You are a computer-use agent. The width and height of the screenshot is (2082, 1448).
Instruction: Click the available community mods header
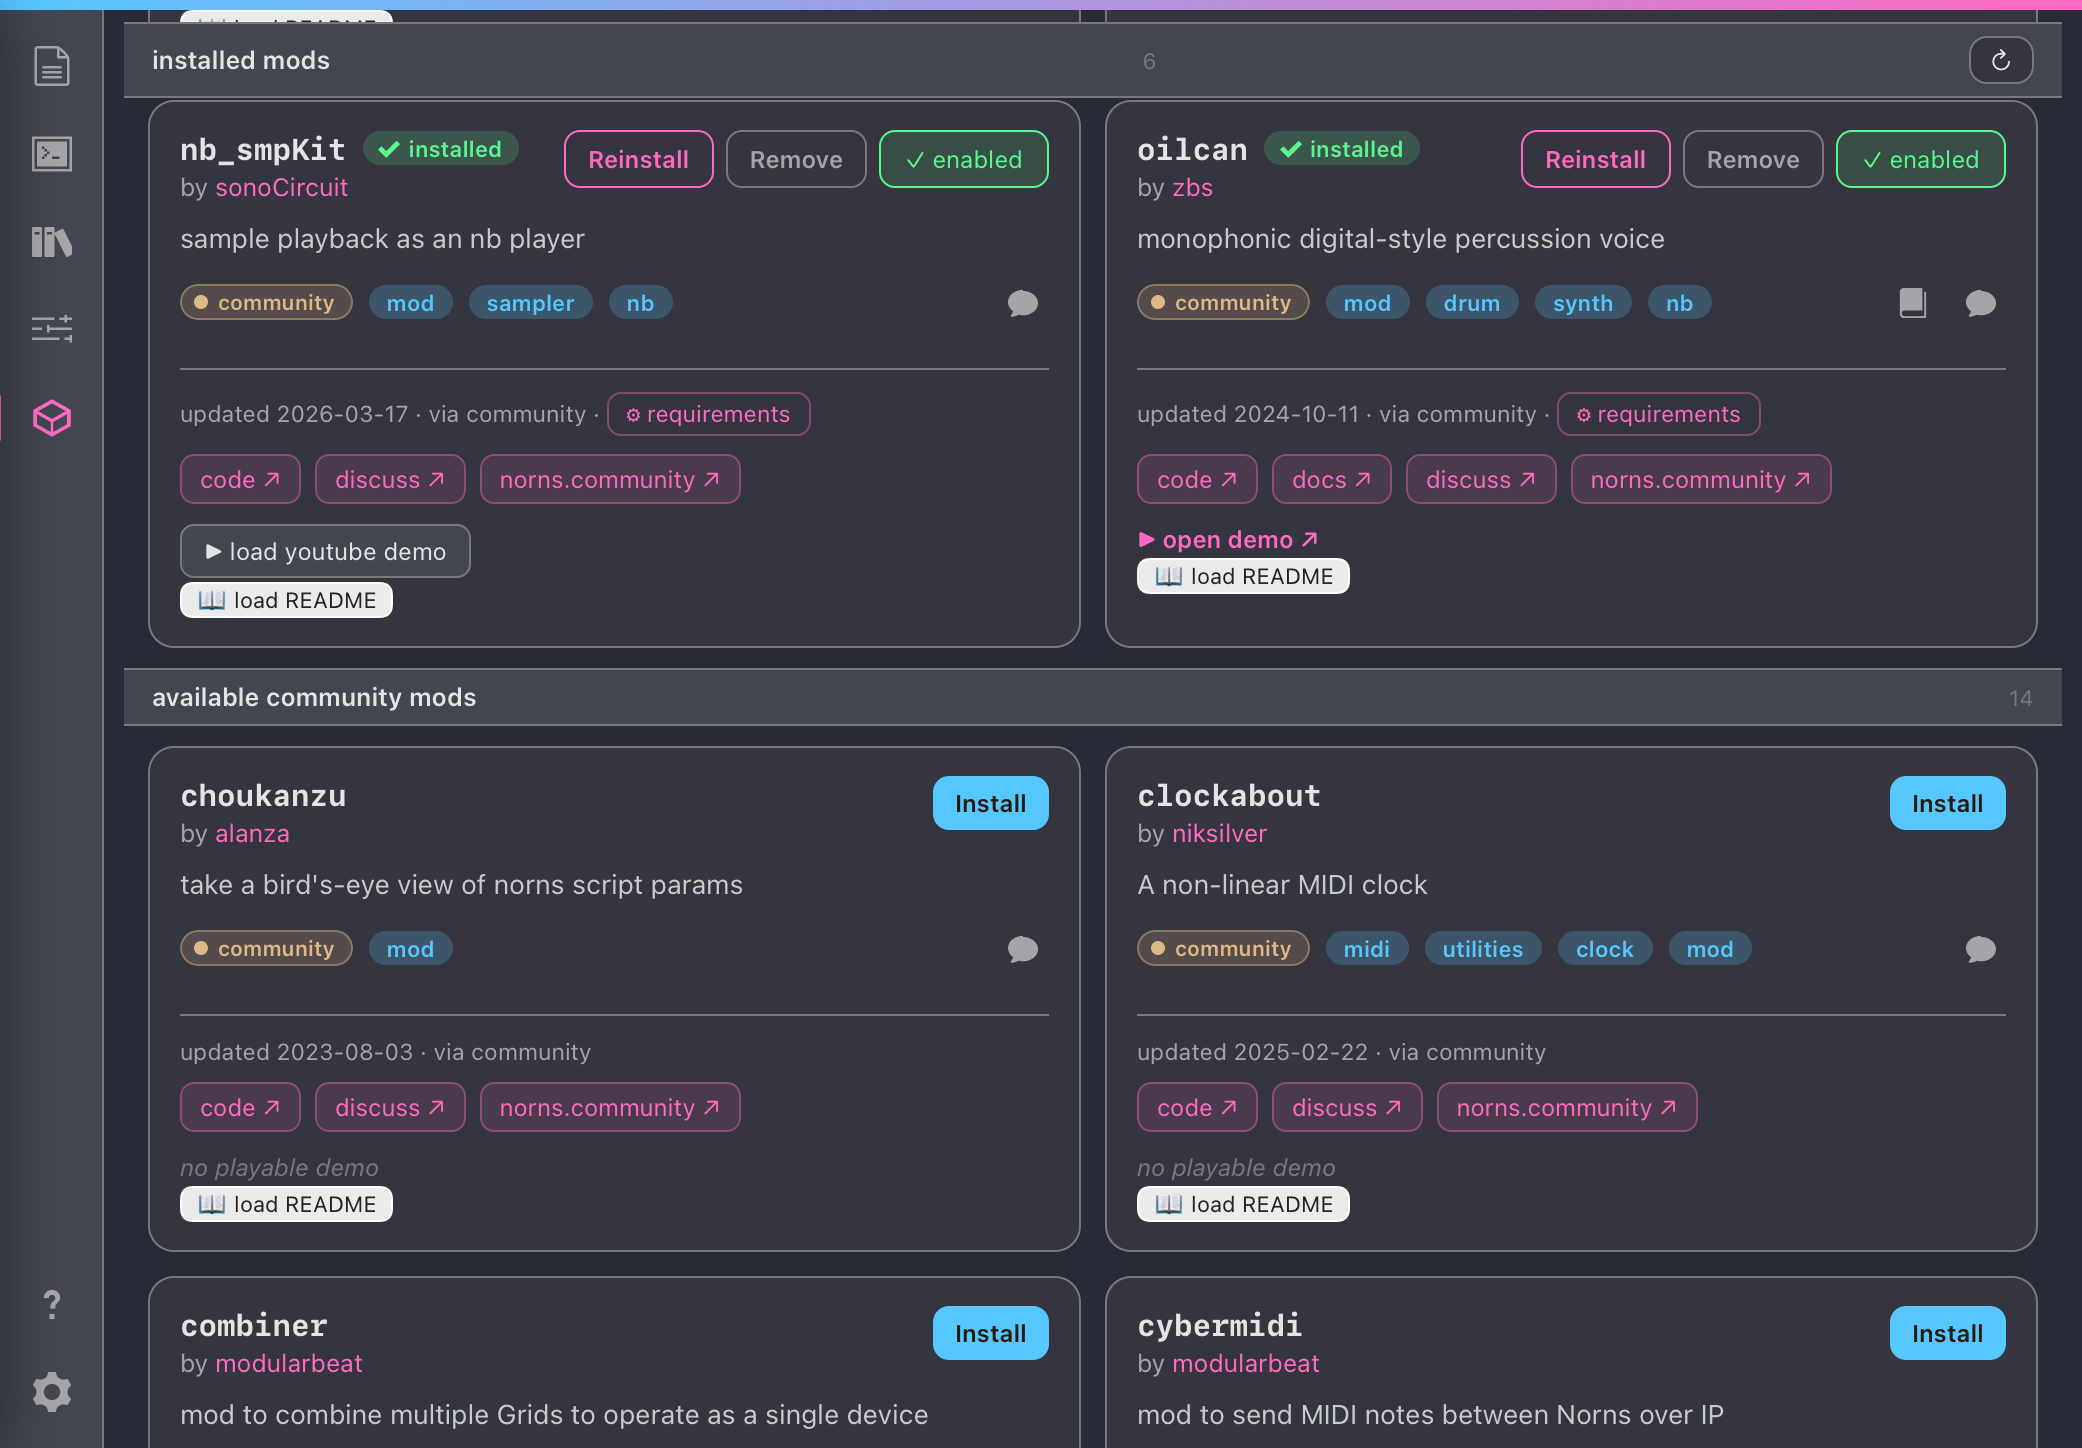click(x=1092, y=697)
